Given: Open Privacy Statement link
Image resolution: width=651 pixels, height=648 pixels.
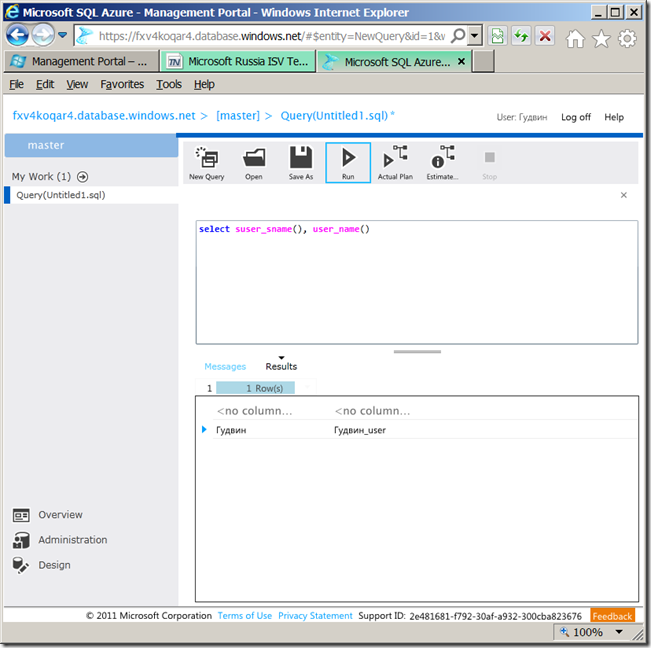Looking at the screenshot, I should [x=315, y=616].
